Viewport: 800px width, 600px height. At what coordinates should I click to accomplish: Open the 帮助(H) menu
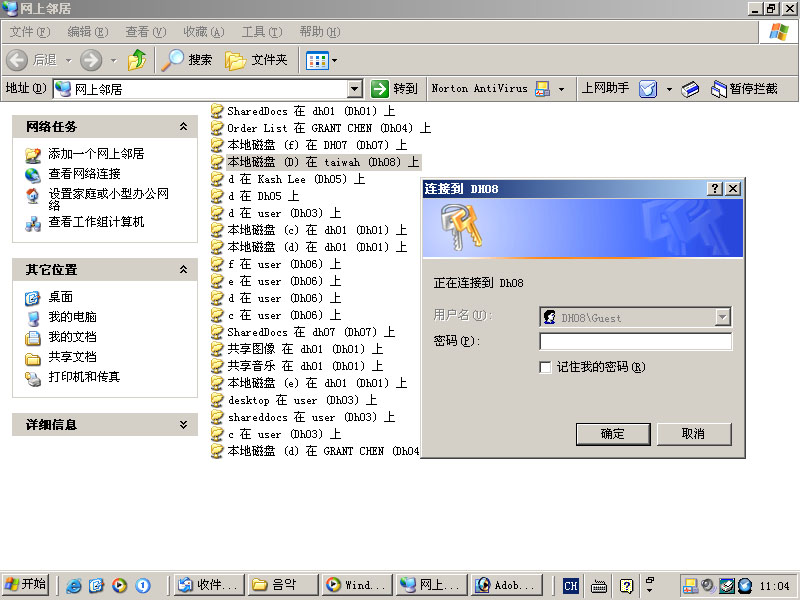click(x=320, y=32)
